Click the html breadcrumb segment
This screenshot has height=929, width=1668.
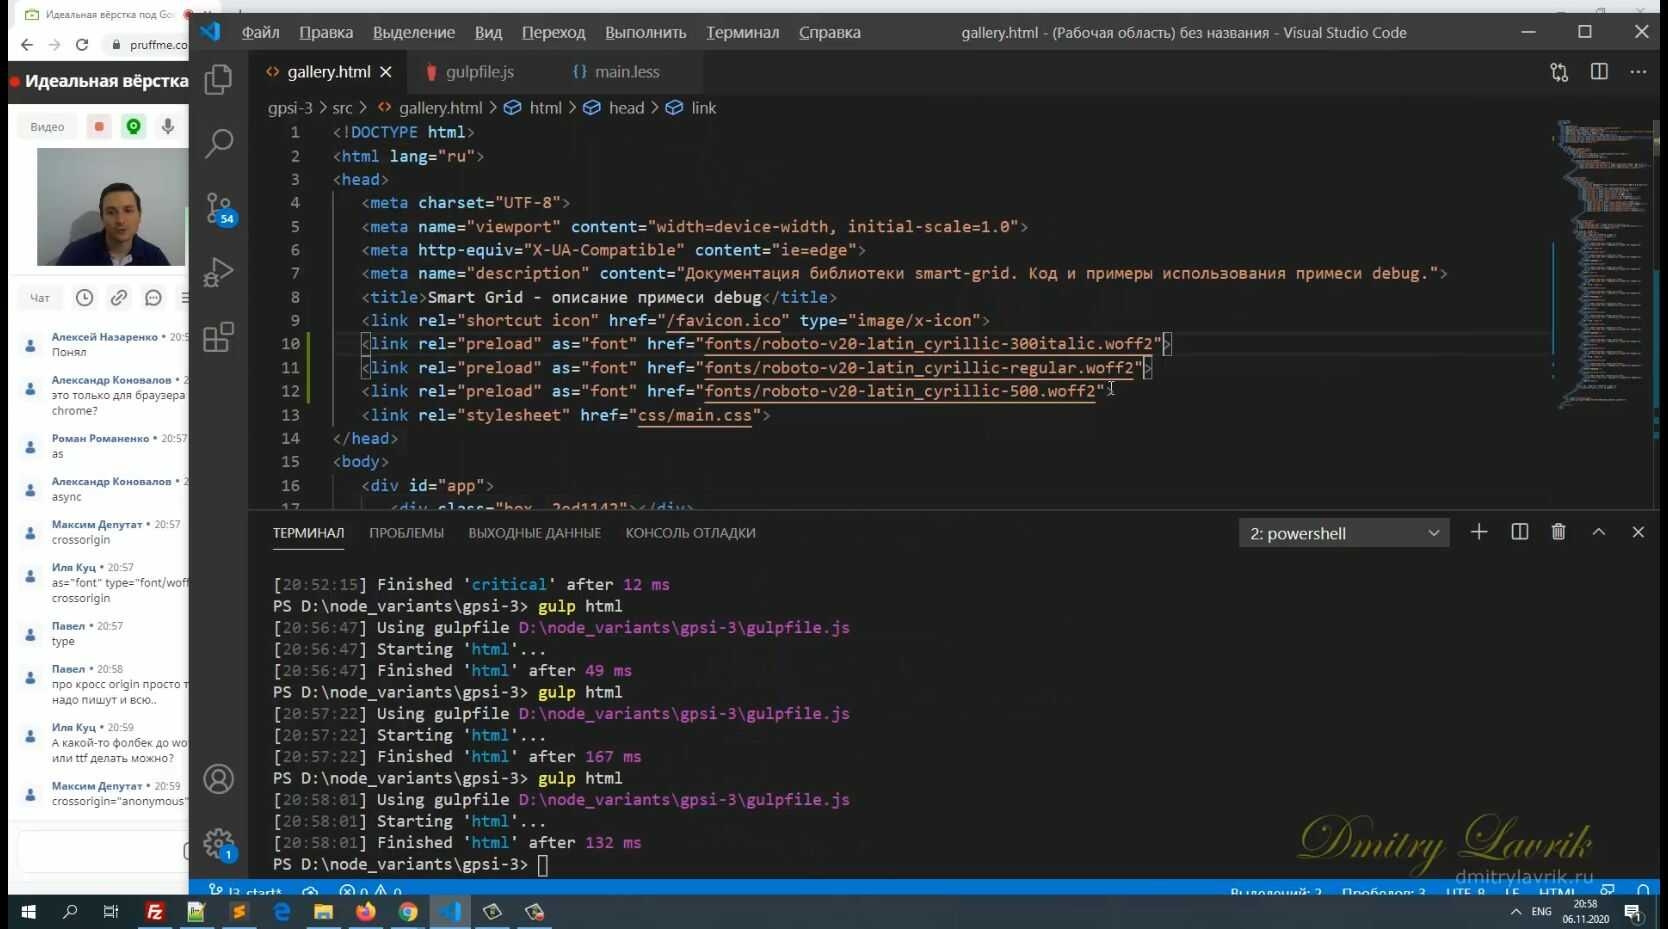[x=545, y=108]
